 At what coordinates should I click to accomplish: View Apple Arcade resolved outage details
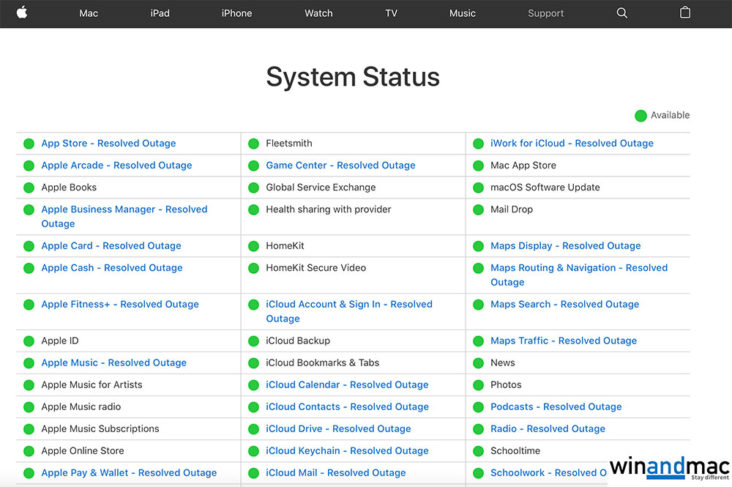coord(116,166)
